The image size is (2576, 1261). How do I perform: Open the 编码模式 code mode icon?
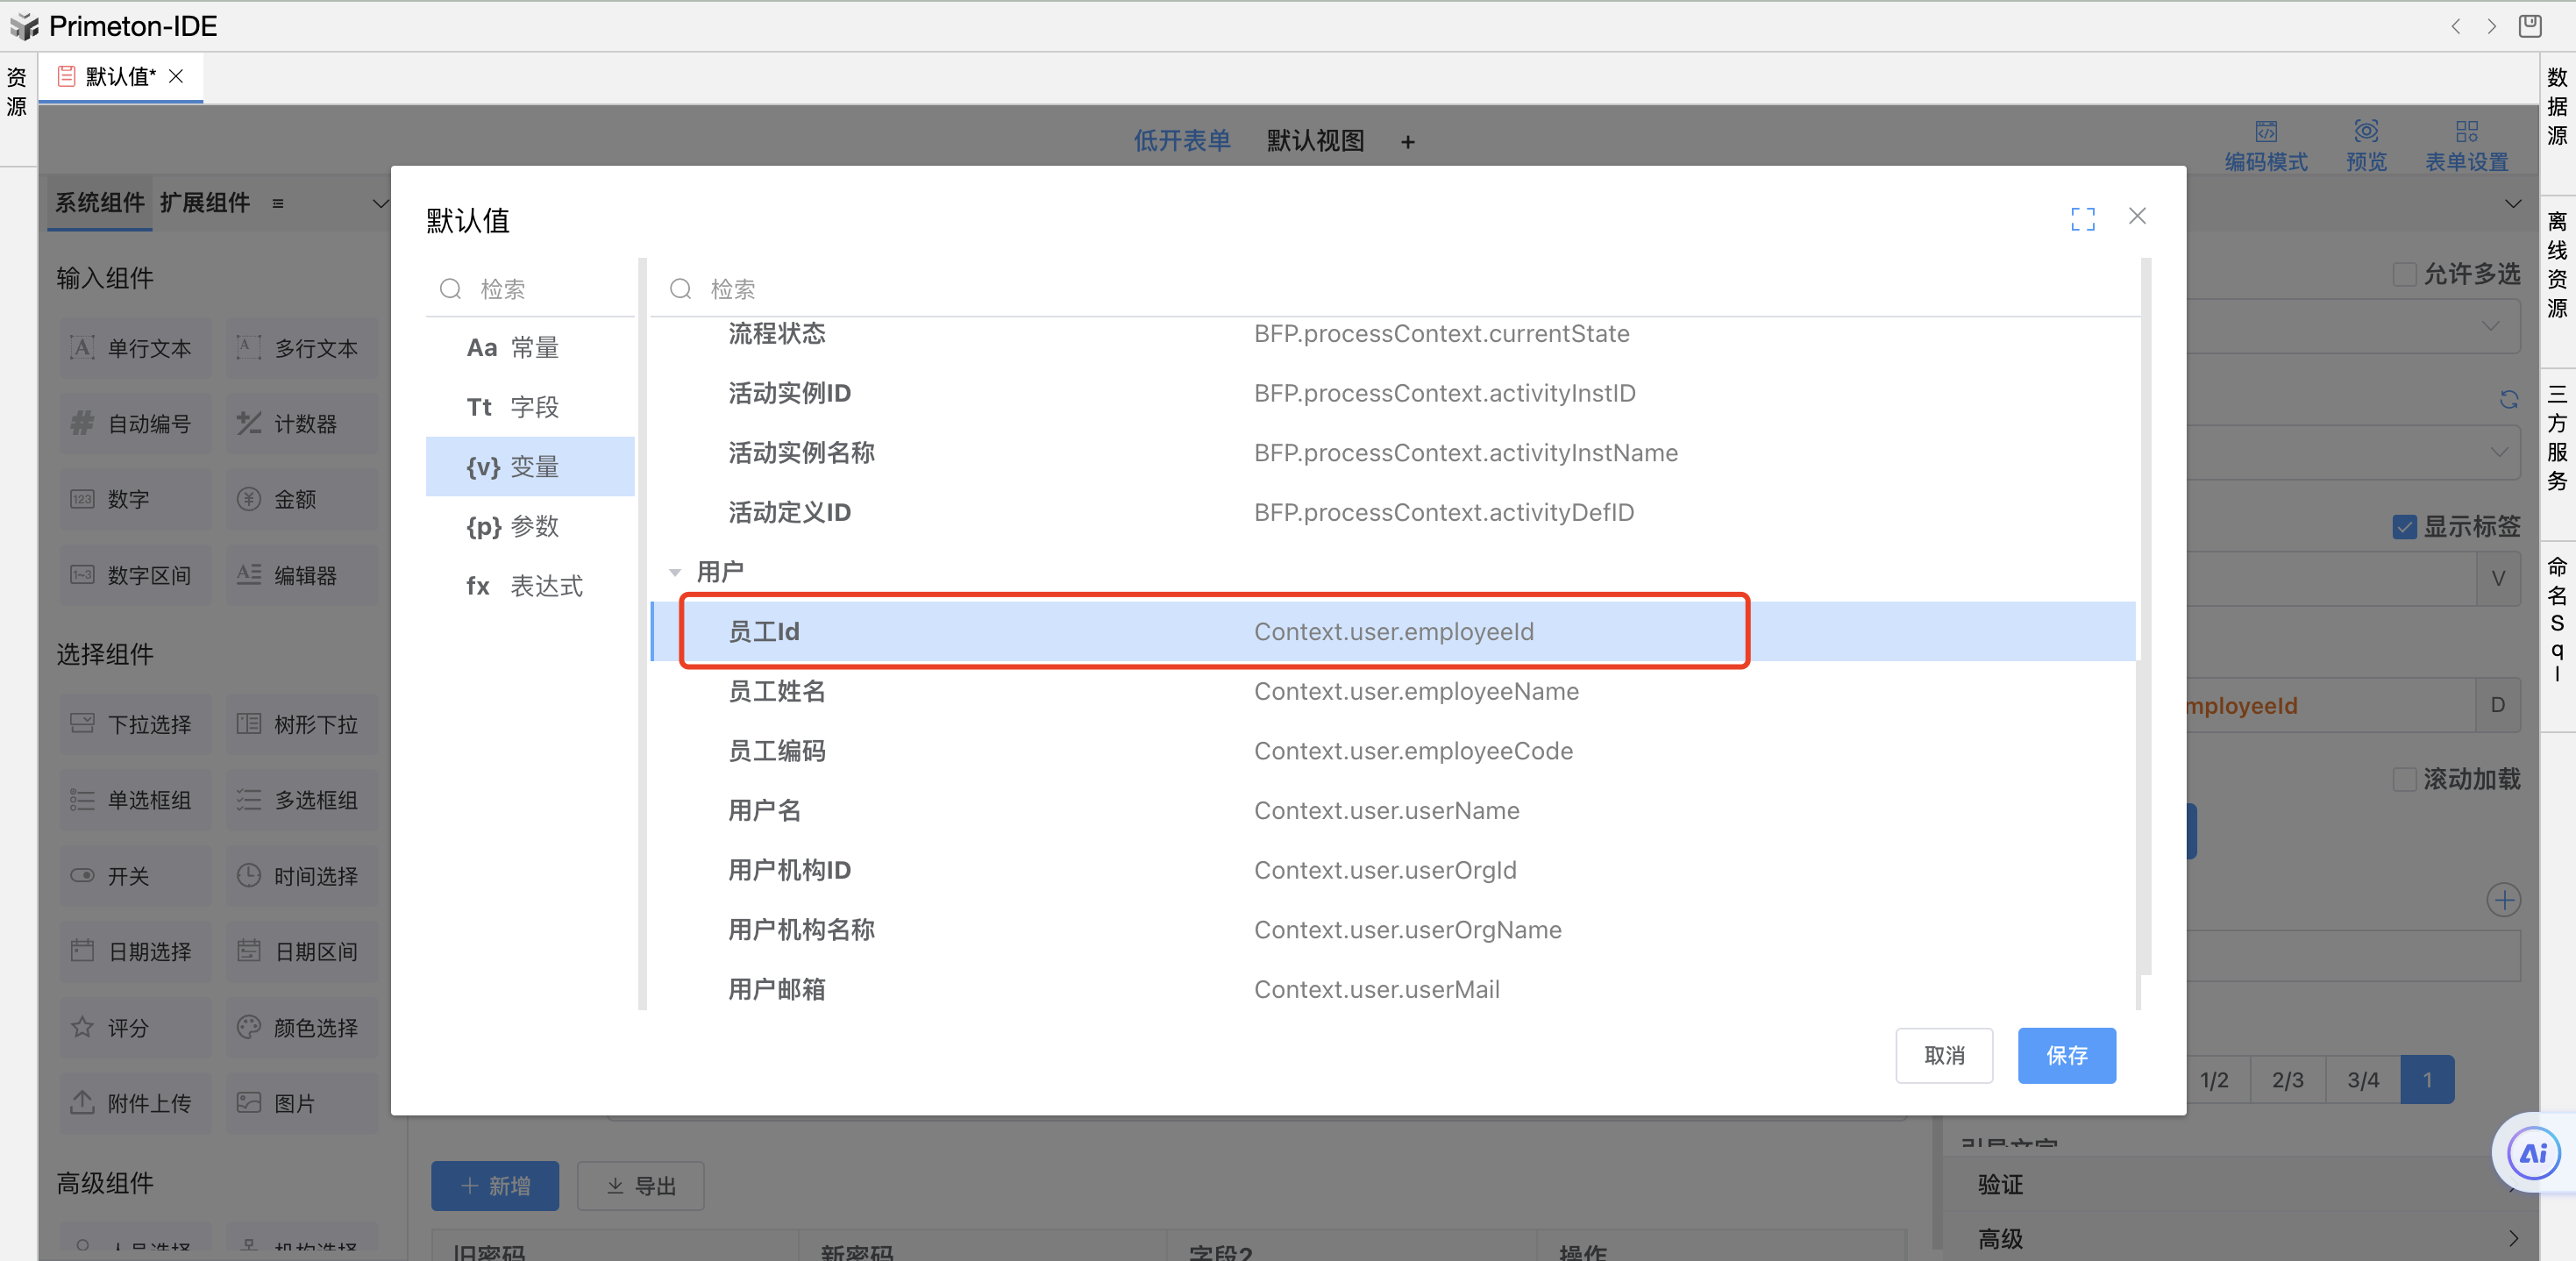(2265, 132)
